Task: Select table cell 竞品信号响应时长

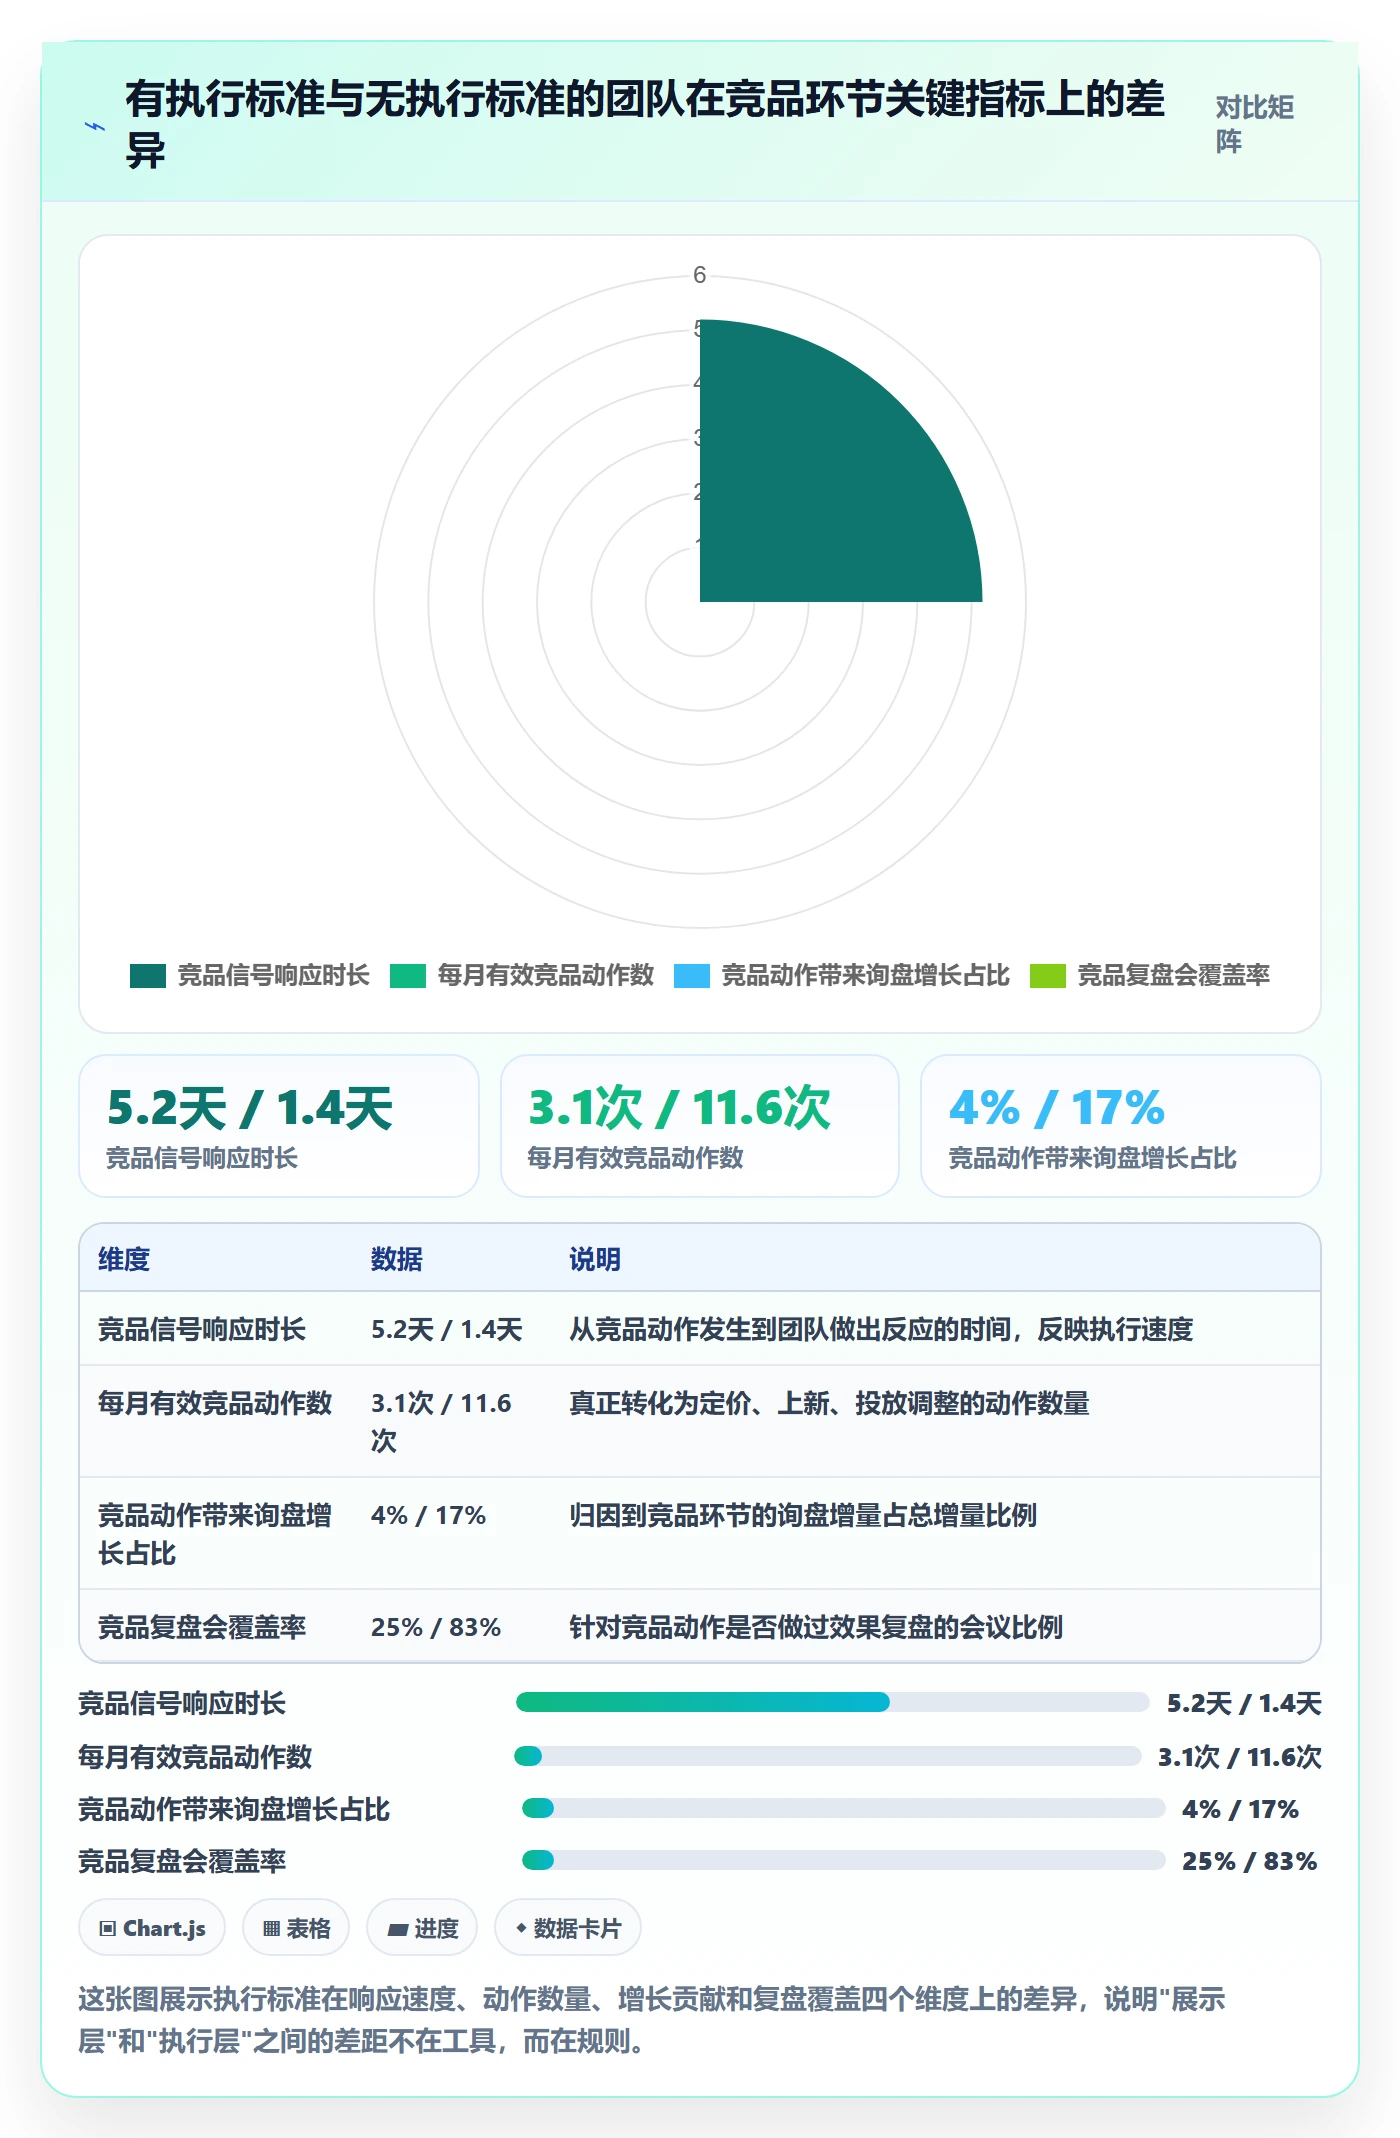Action: tap(202, 1329)
